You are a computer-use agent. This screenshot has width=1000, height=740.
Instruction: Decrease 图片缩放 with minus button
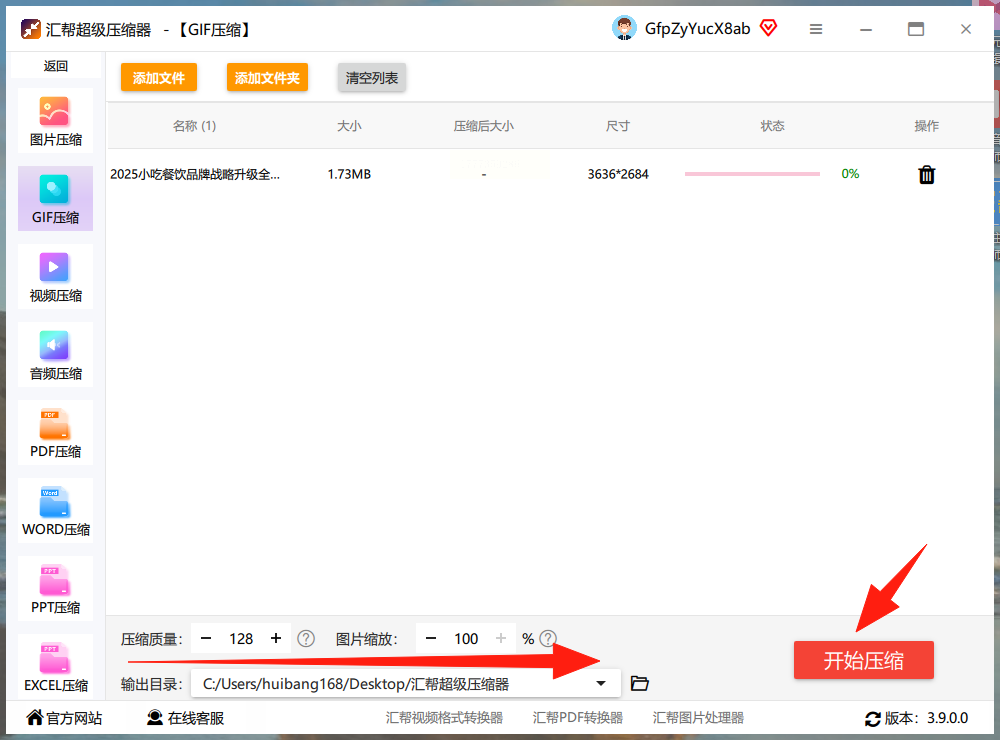tap(431, 639)
